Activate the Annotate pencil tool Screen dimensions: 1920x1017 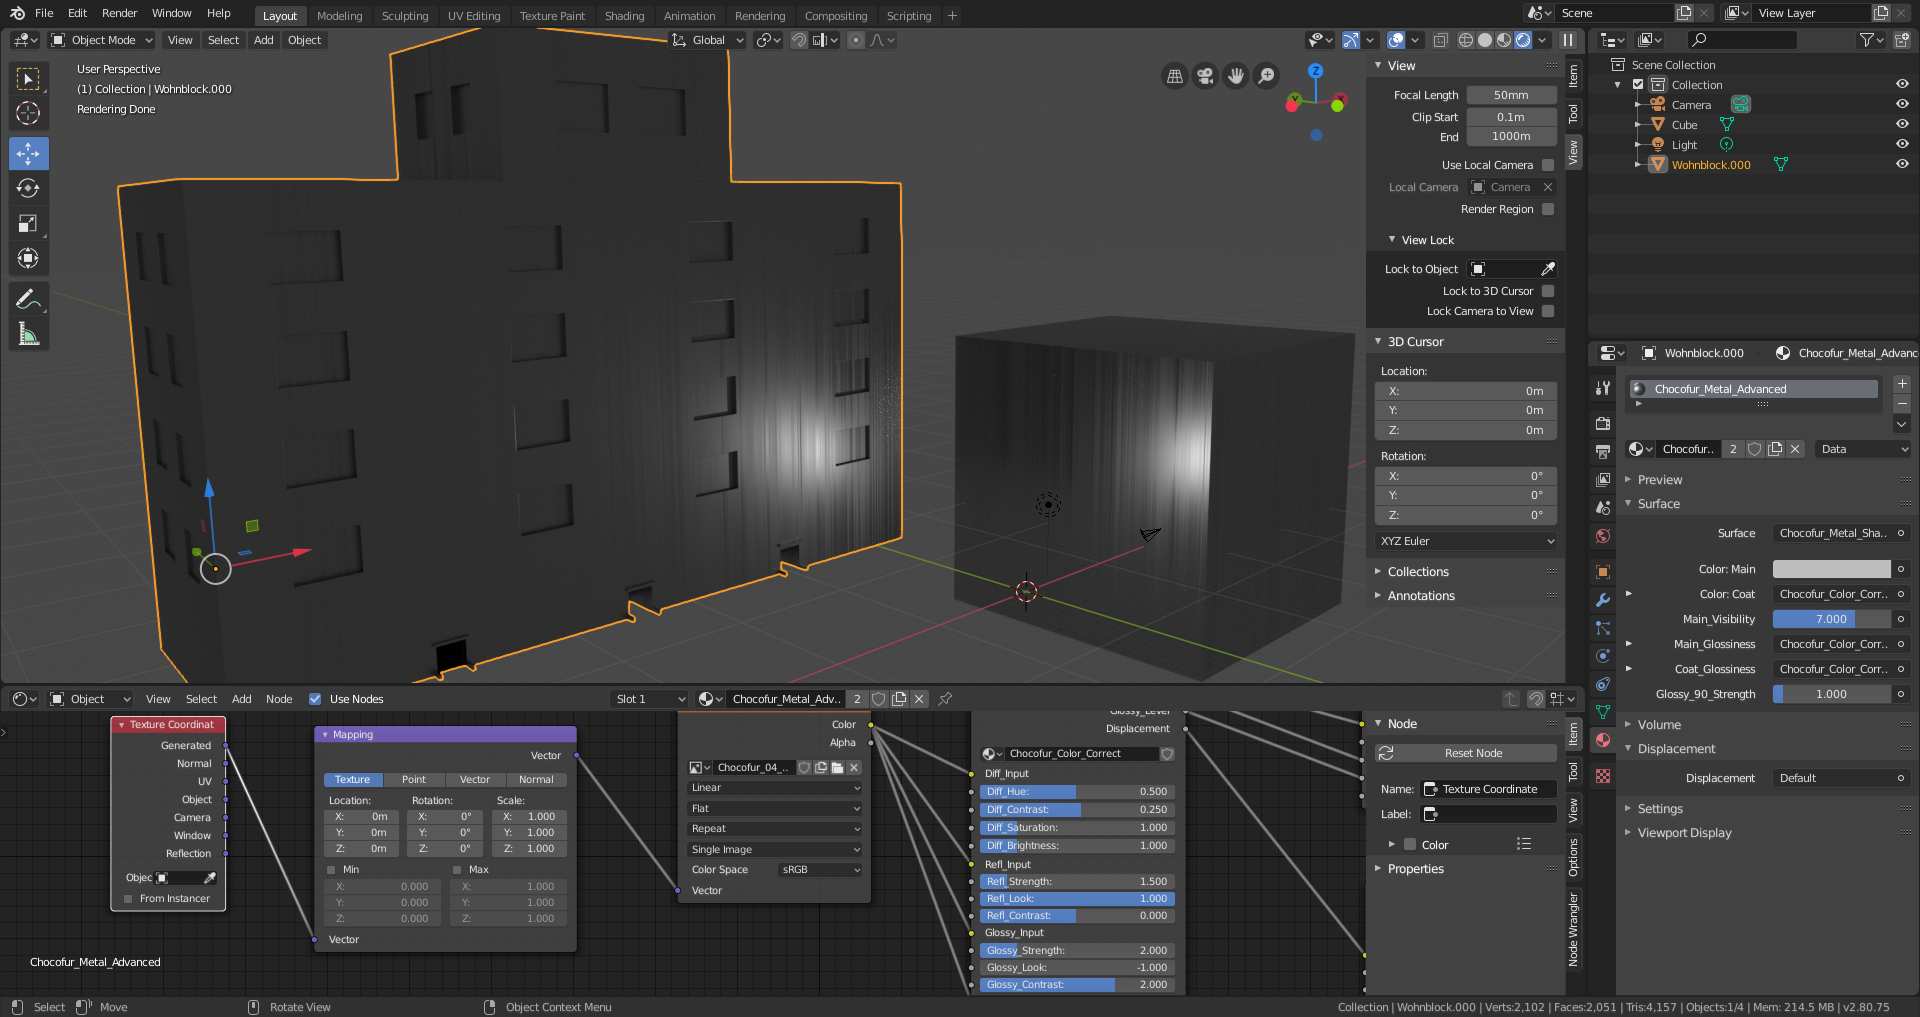(x=28, y=299)
